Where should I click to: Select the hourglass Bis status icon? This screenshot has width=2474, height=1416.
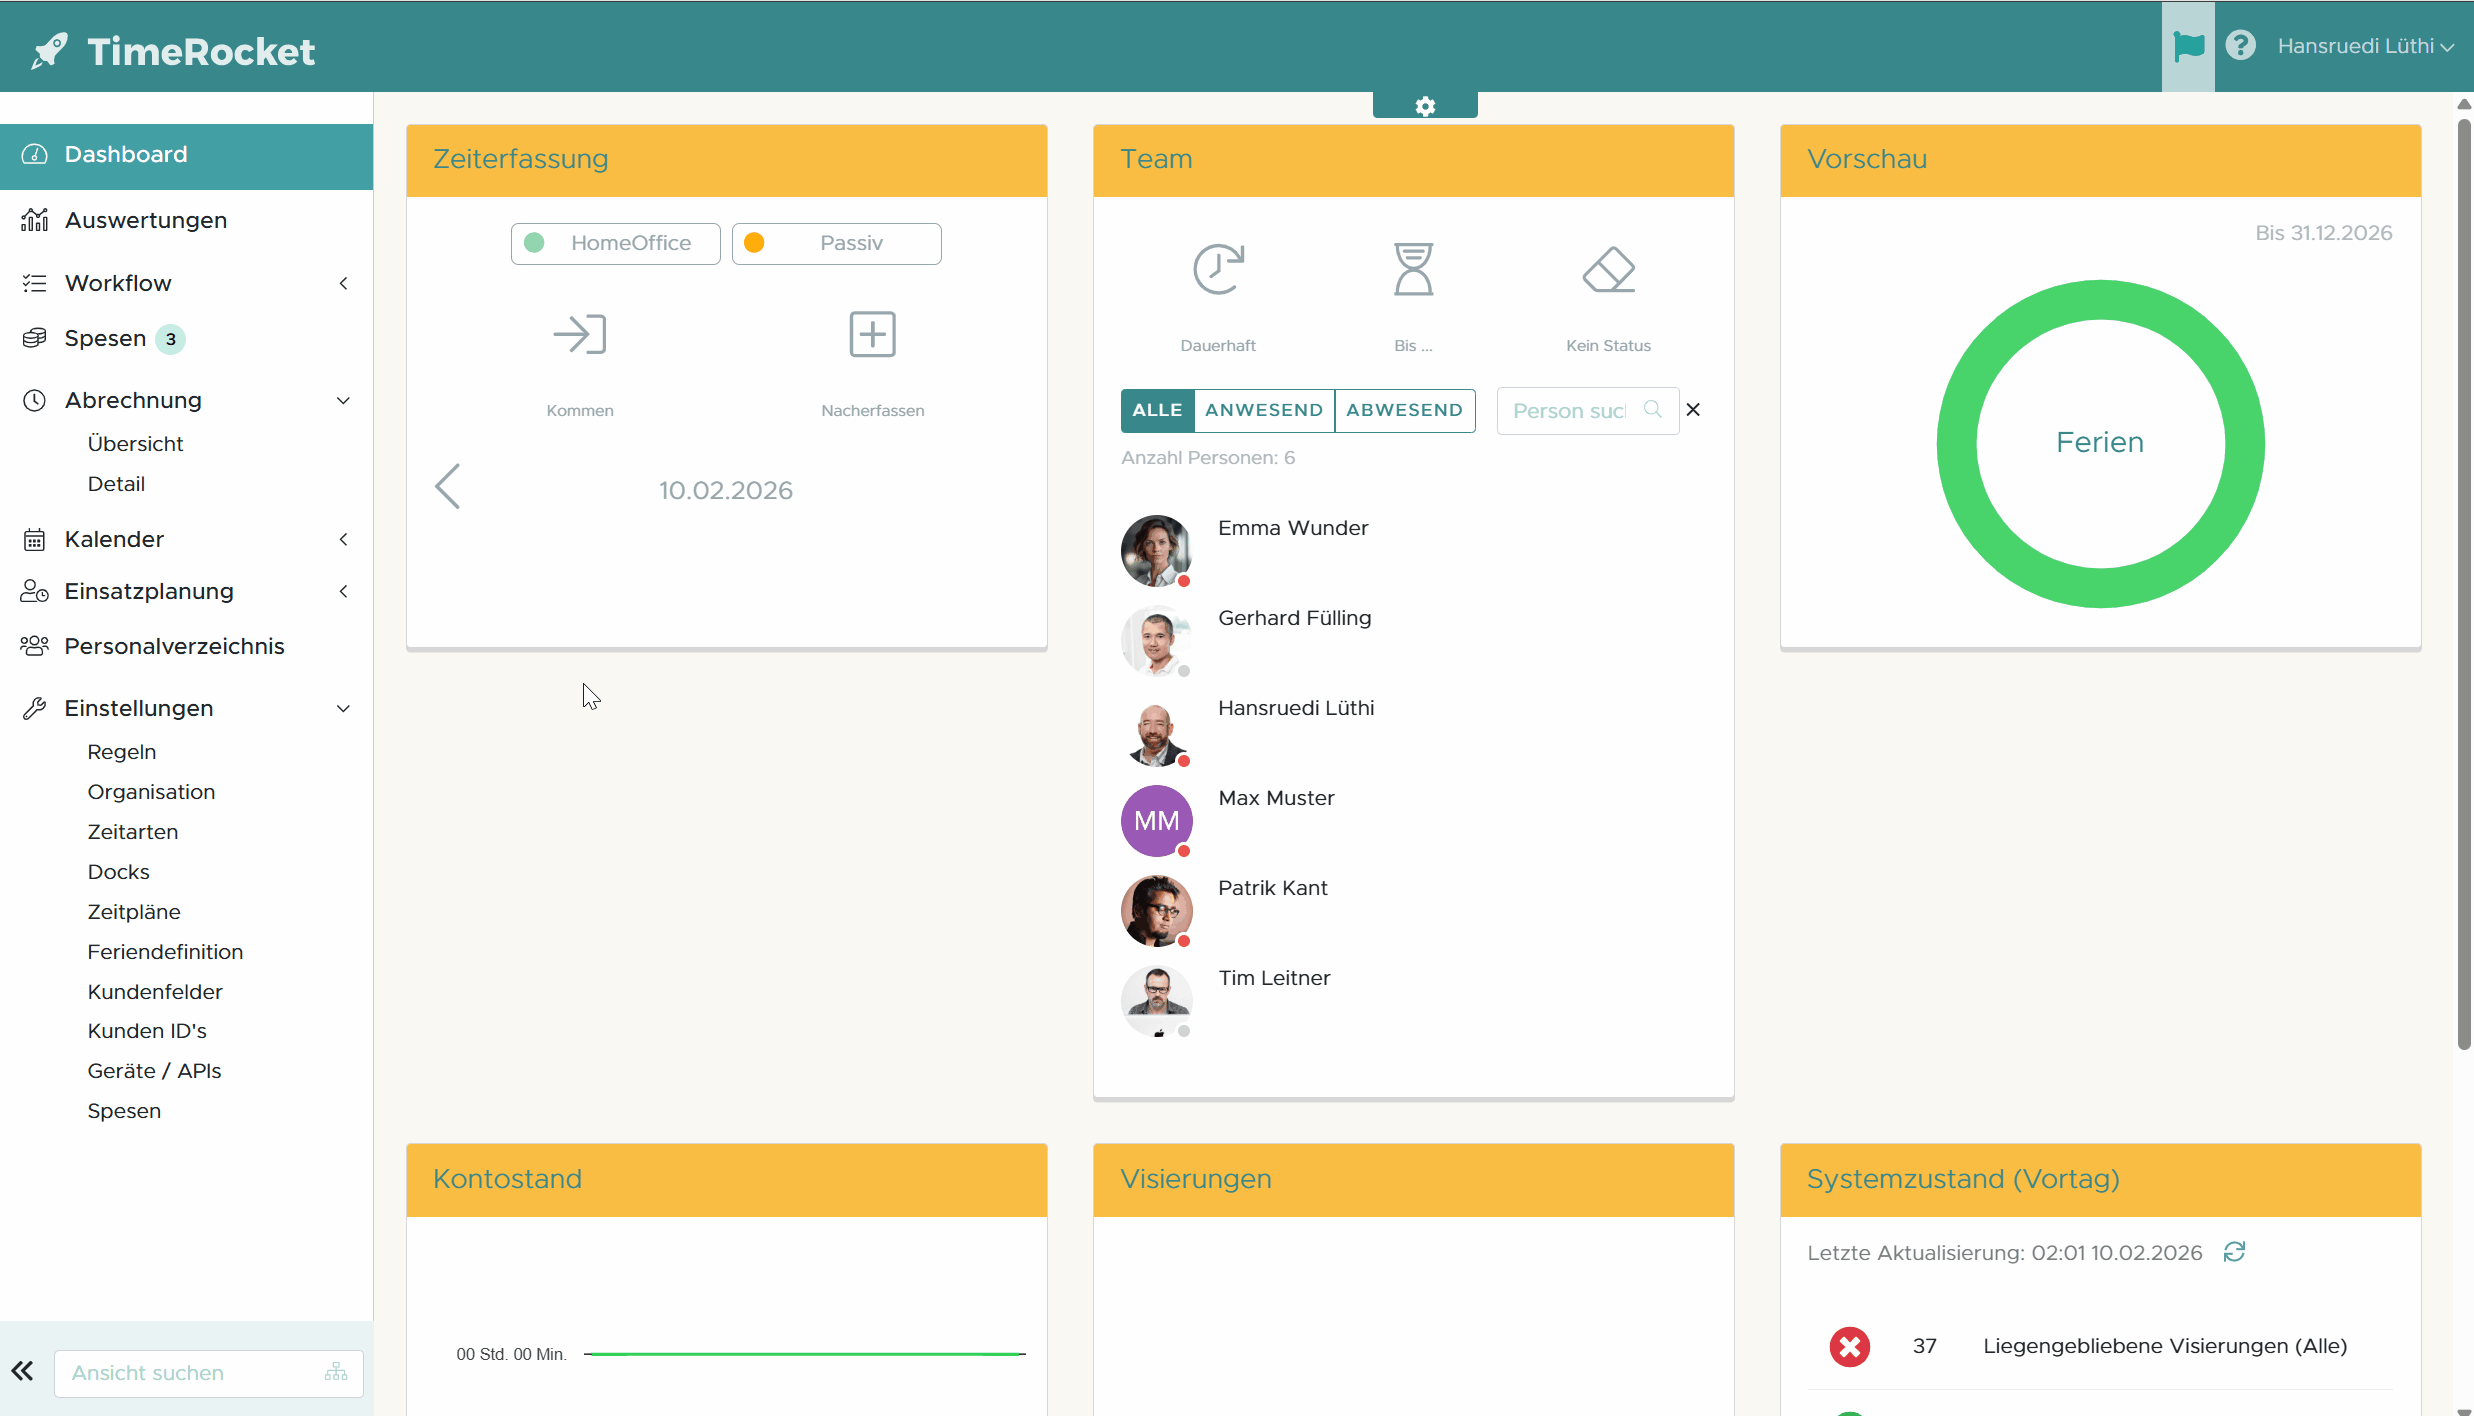pos(1413,270)
